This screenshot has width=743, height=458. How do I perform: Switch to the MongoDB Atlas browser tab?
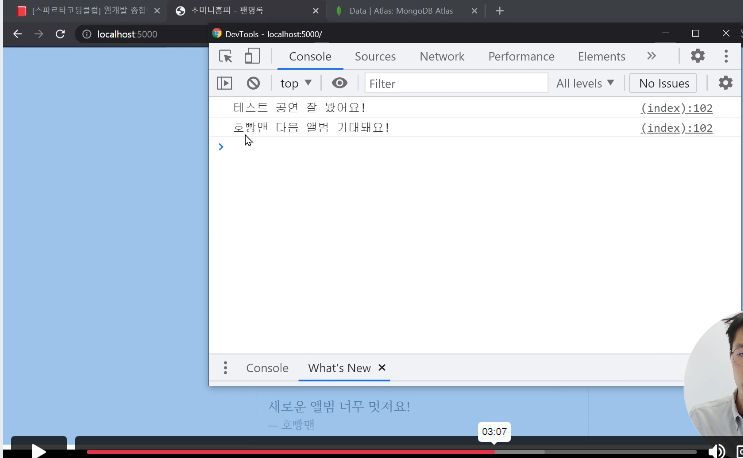pos(400,11)
